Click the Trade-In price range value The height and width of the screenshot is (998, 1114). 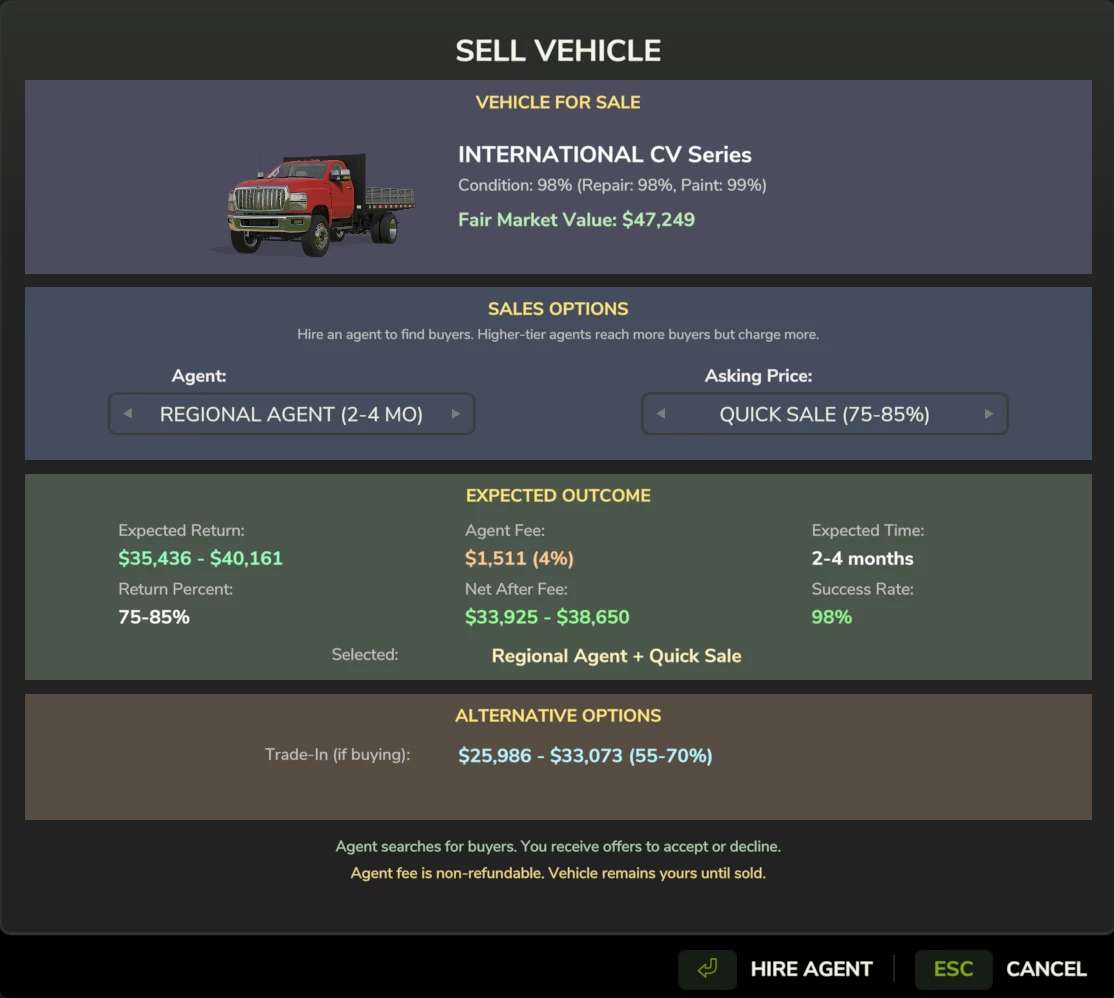[x=585, y=756]
